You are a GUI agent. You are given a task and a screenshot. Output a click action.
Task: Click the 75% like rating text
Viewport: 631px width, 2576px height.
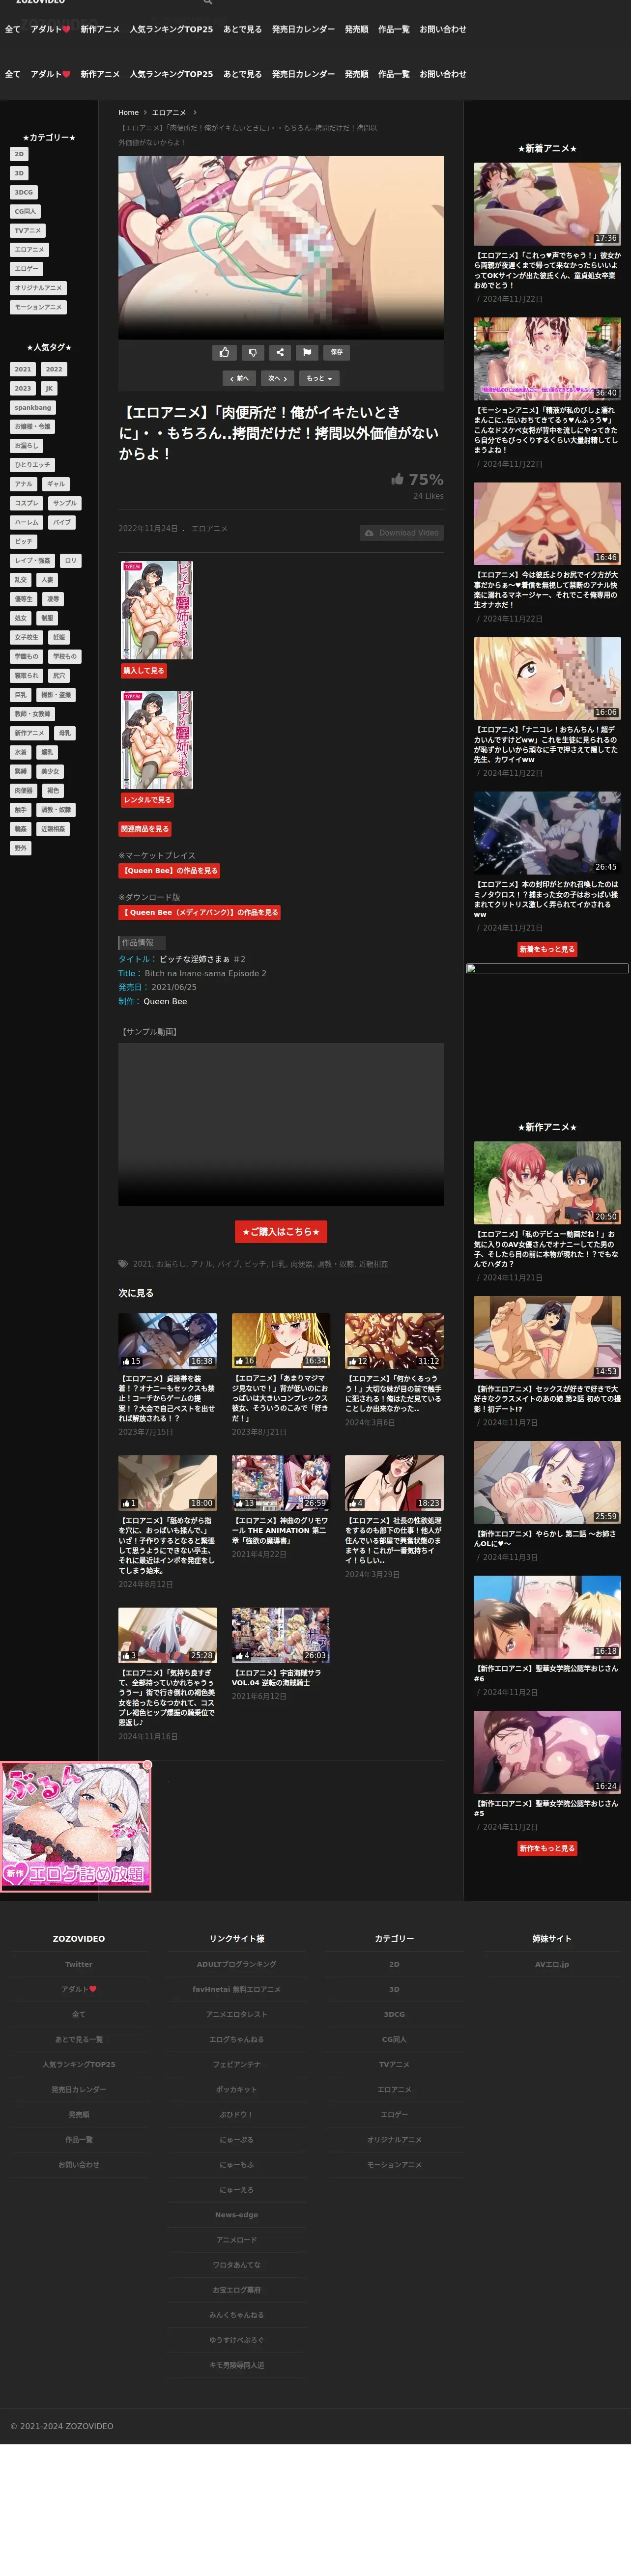pyautogui.click(x=426, y=480)
